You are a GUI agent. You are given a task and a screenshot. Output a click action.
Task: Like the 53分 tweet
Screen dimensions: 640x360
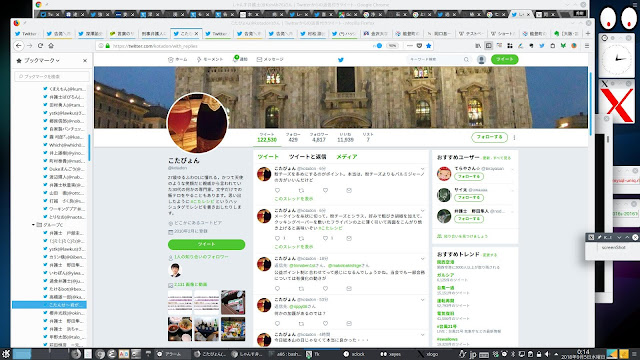pos(325,324)
